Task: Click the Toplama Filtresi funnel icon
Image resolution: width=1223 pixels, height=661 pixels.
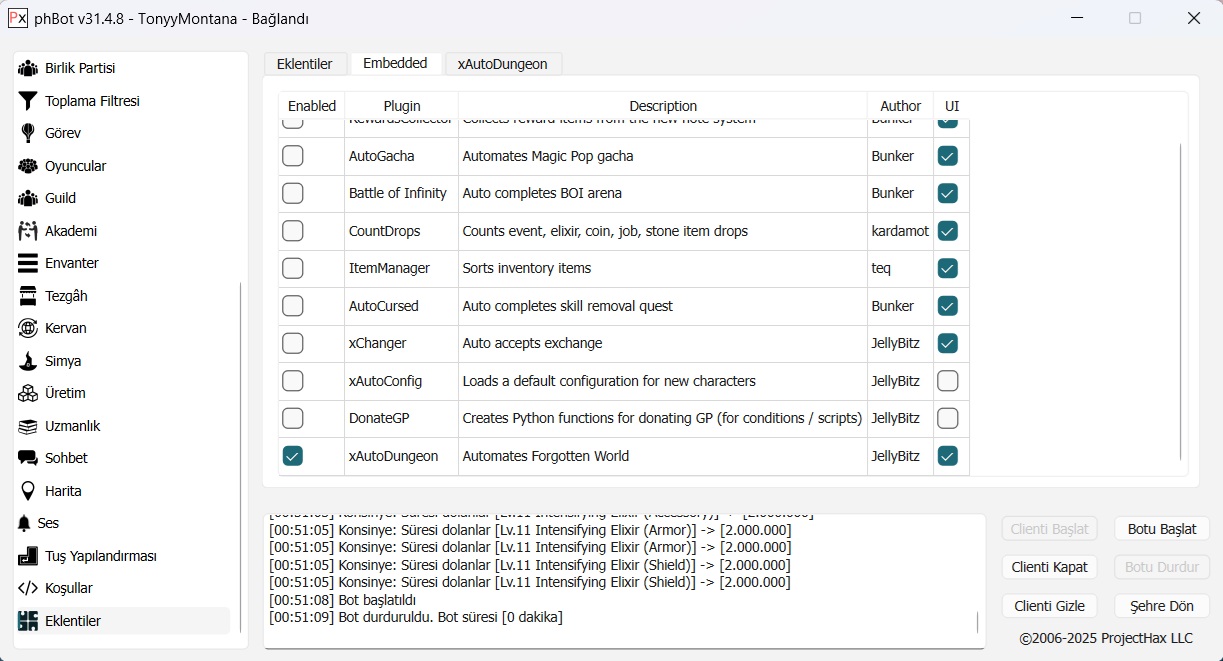Action: pyautogui.click(x=28, y=101)
